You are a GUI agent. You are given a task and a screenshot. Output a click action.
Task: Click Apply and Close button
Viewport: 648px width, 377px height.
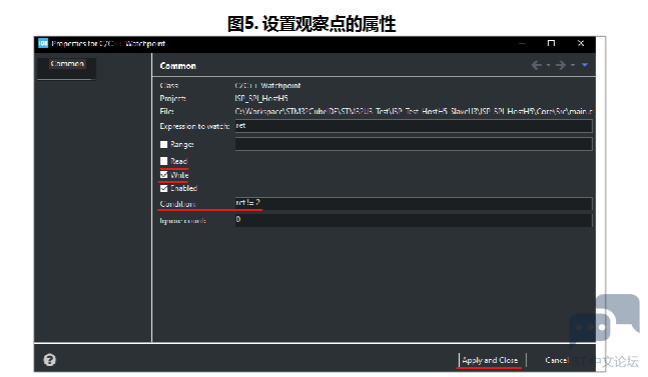[x=490, y=360]
